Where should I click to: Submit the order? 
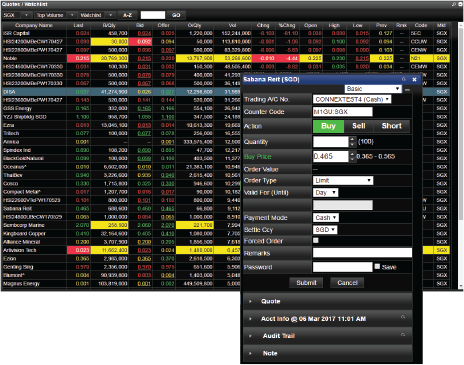pyautogui.click(x=306, y=283)
